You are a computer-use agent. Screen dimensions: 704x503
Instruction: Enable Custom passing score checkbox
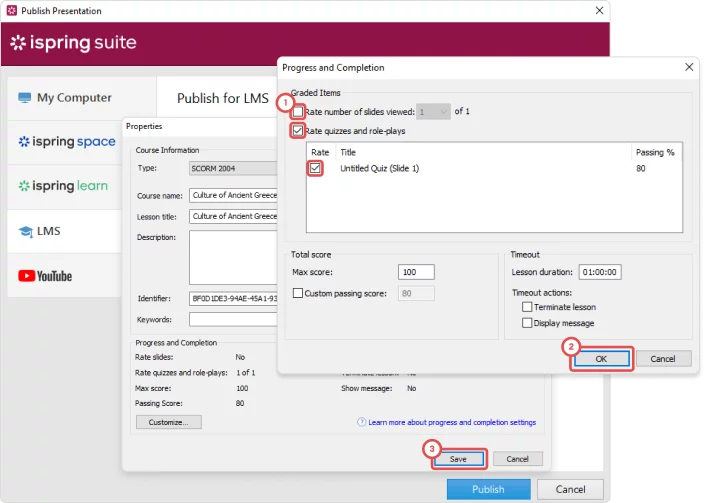(298, 293)
